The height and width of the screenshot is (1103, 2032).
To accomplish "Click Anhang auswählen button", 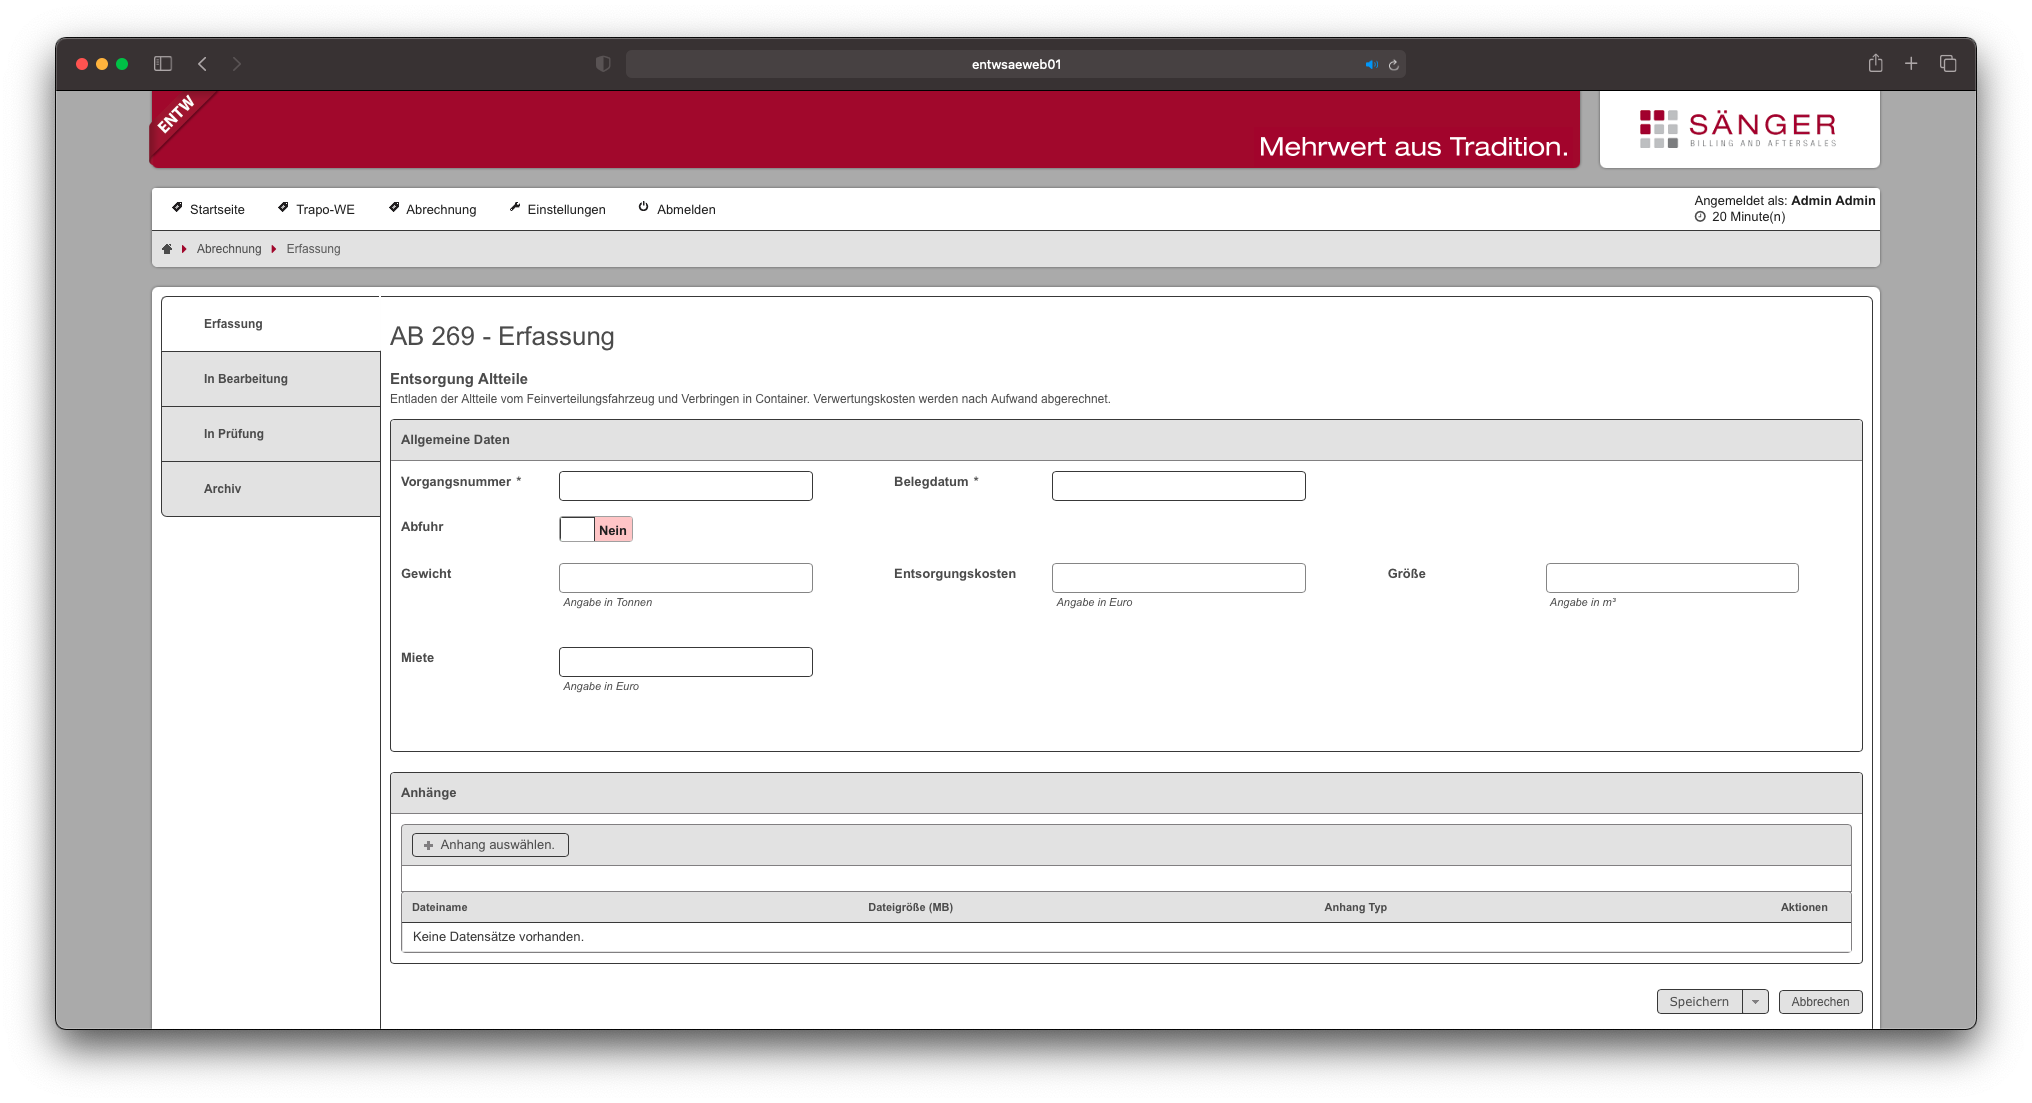I will 490,845.
